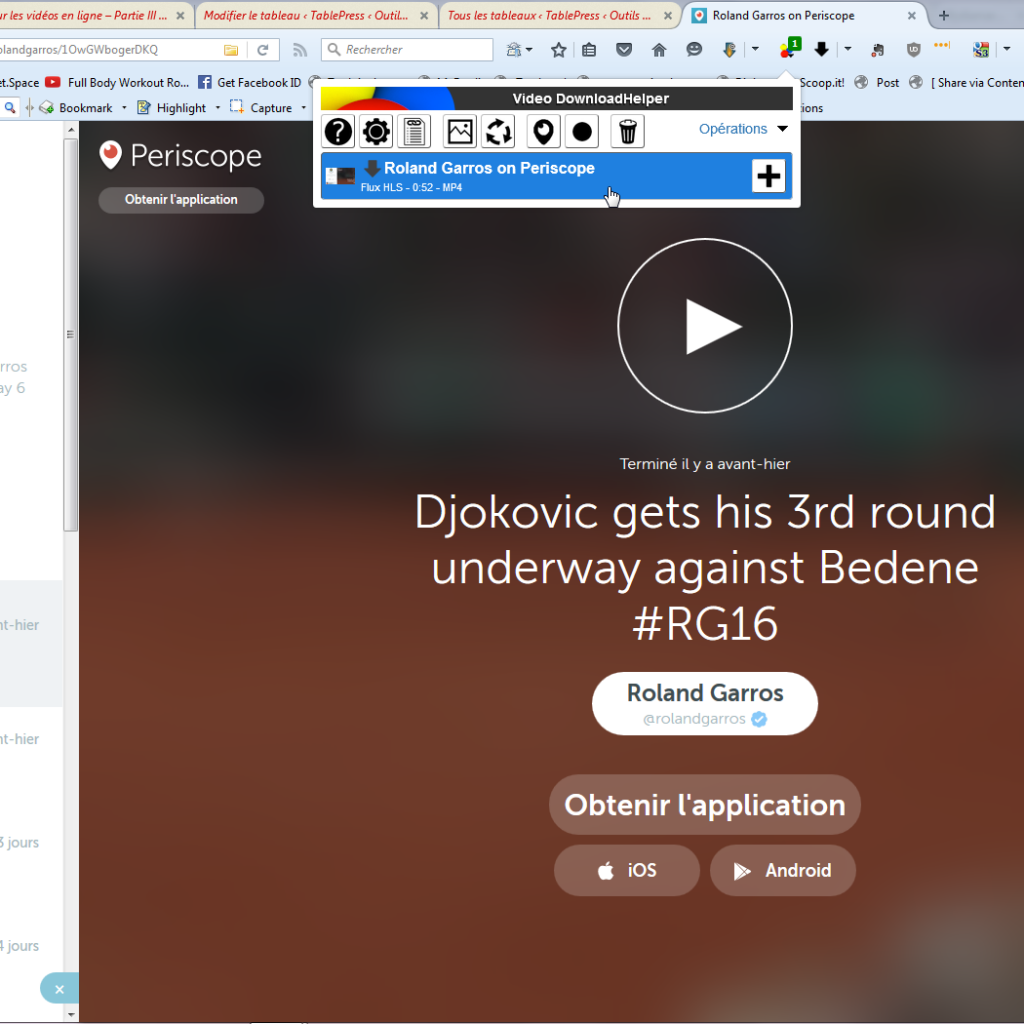This screenshot has height=1024, width=1024.
Task: Click the orange down-arrow extension icon left of DownloadHelper
Action: [729, 50]
